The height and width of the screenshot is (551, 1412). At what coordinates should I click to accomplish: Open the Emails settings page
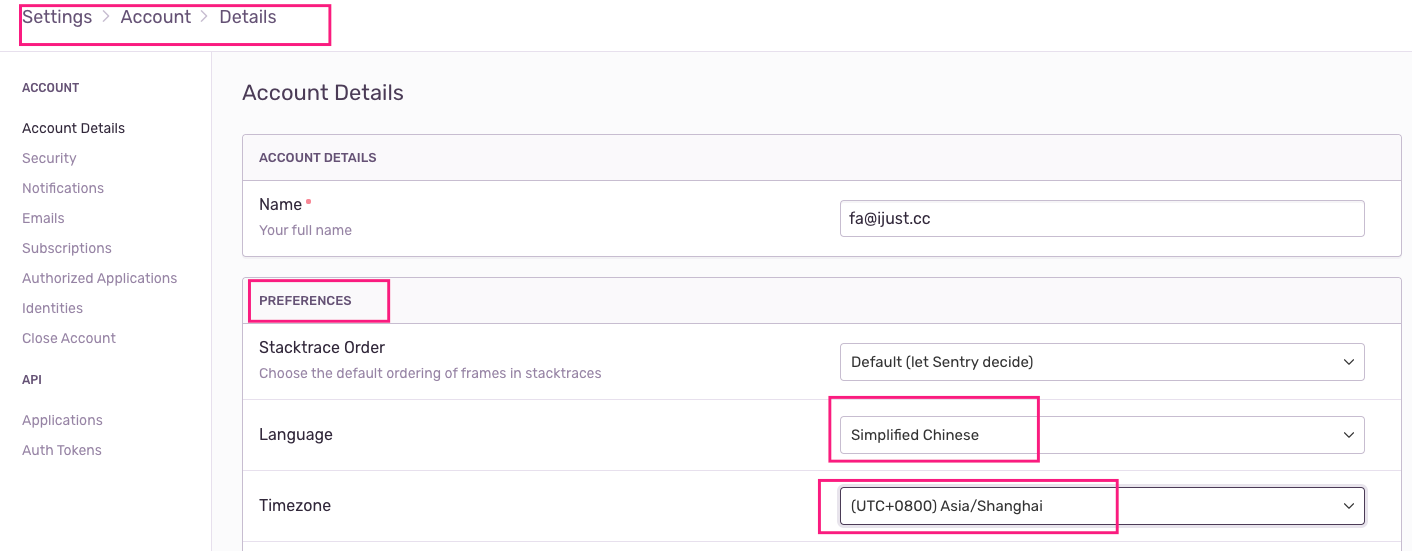click(43, 218)
